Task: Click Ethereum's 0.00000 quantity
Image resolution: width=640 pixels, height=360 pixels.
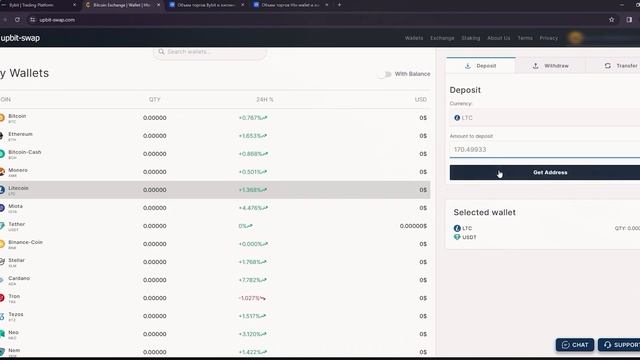Action: [x=155, y=136]
